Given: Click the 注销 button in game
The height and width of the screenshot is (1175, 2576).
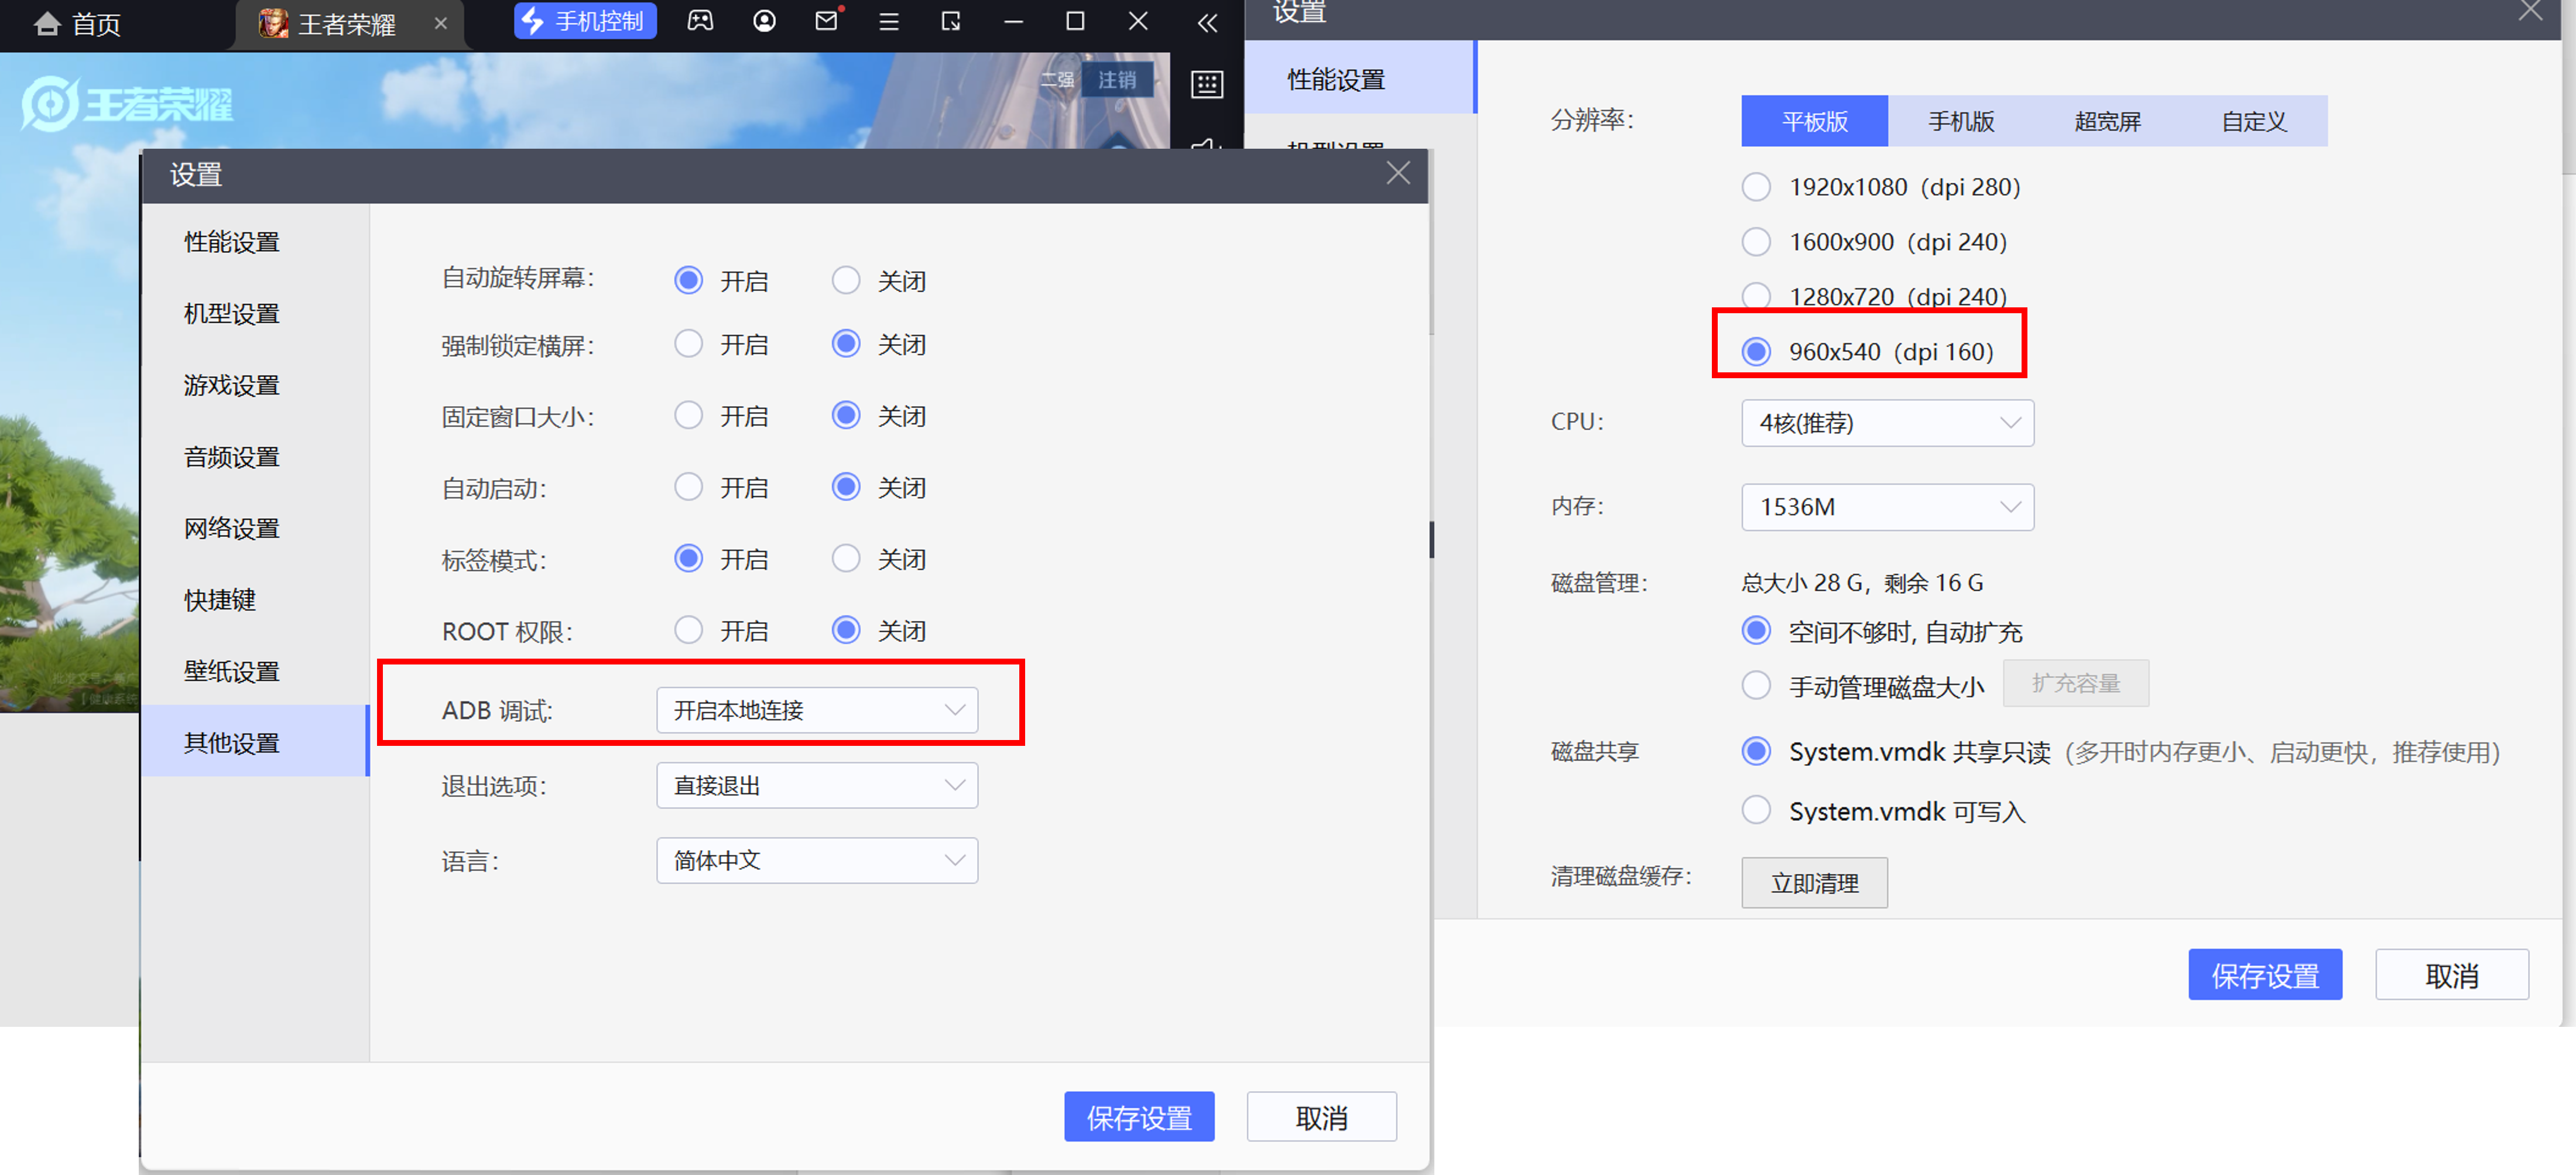Looking at the screenshot, I should click(x=1117, y=80).
